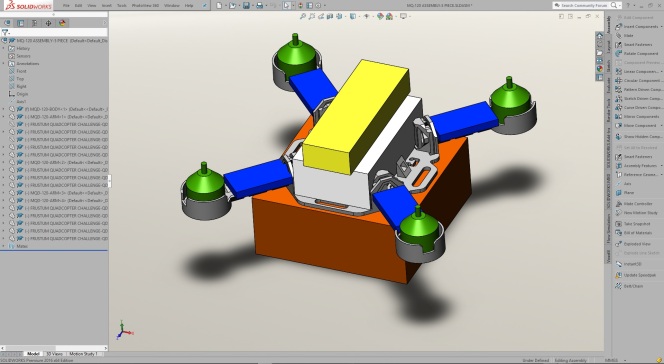Select the Belt/Chain tool
This screenshot has height=364, width=664.
(x=629, y=286)
